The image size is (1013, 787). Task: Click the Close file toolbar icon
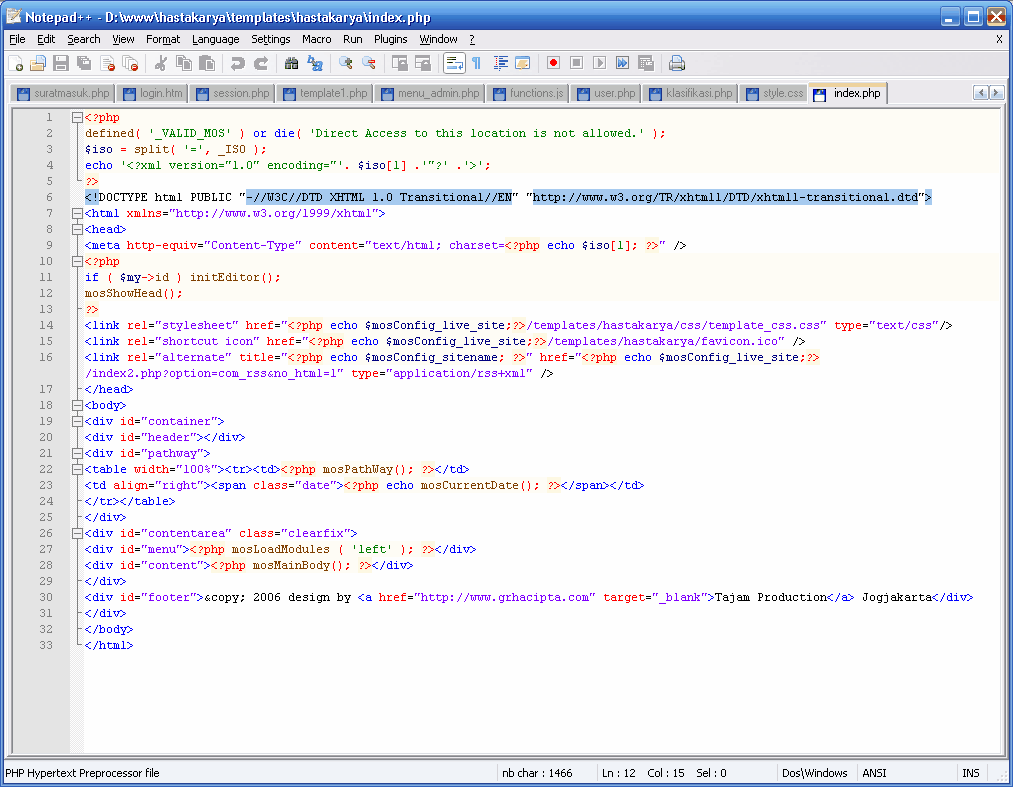(x=107, y=63)
